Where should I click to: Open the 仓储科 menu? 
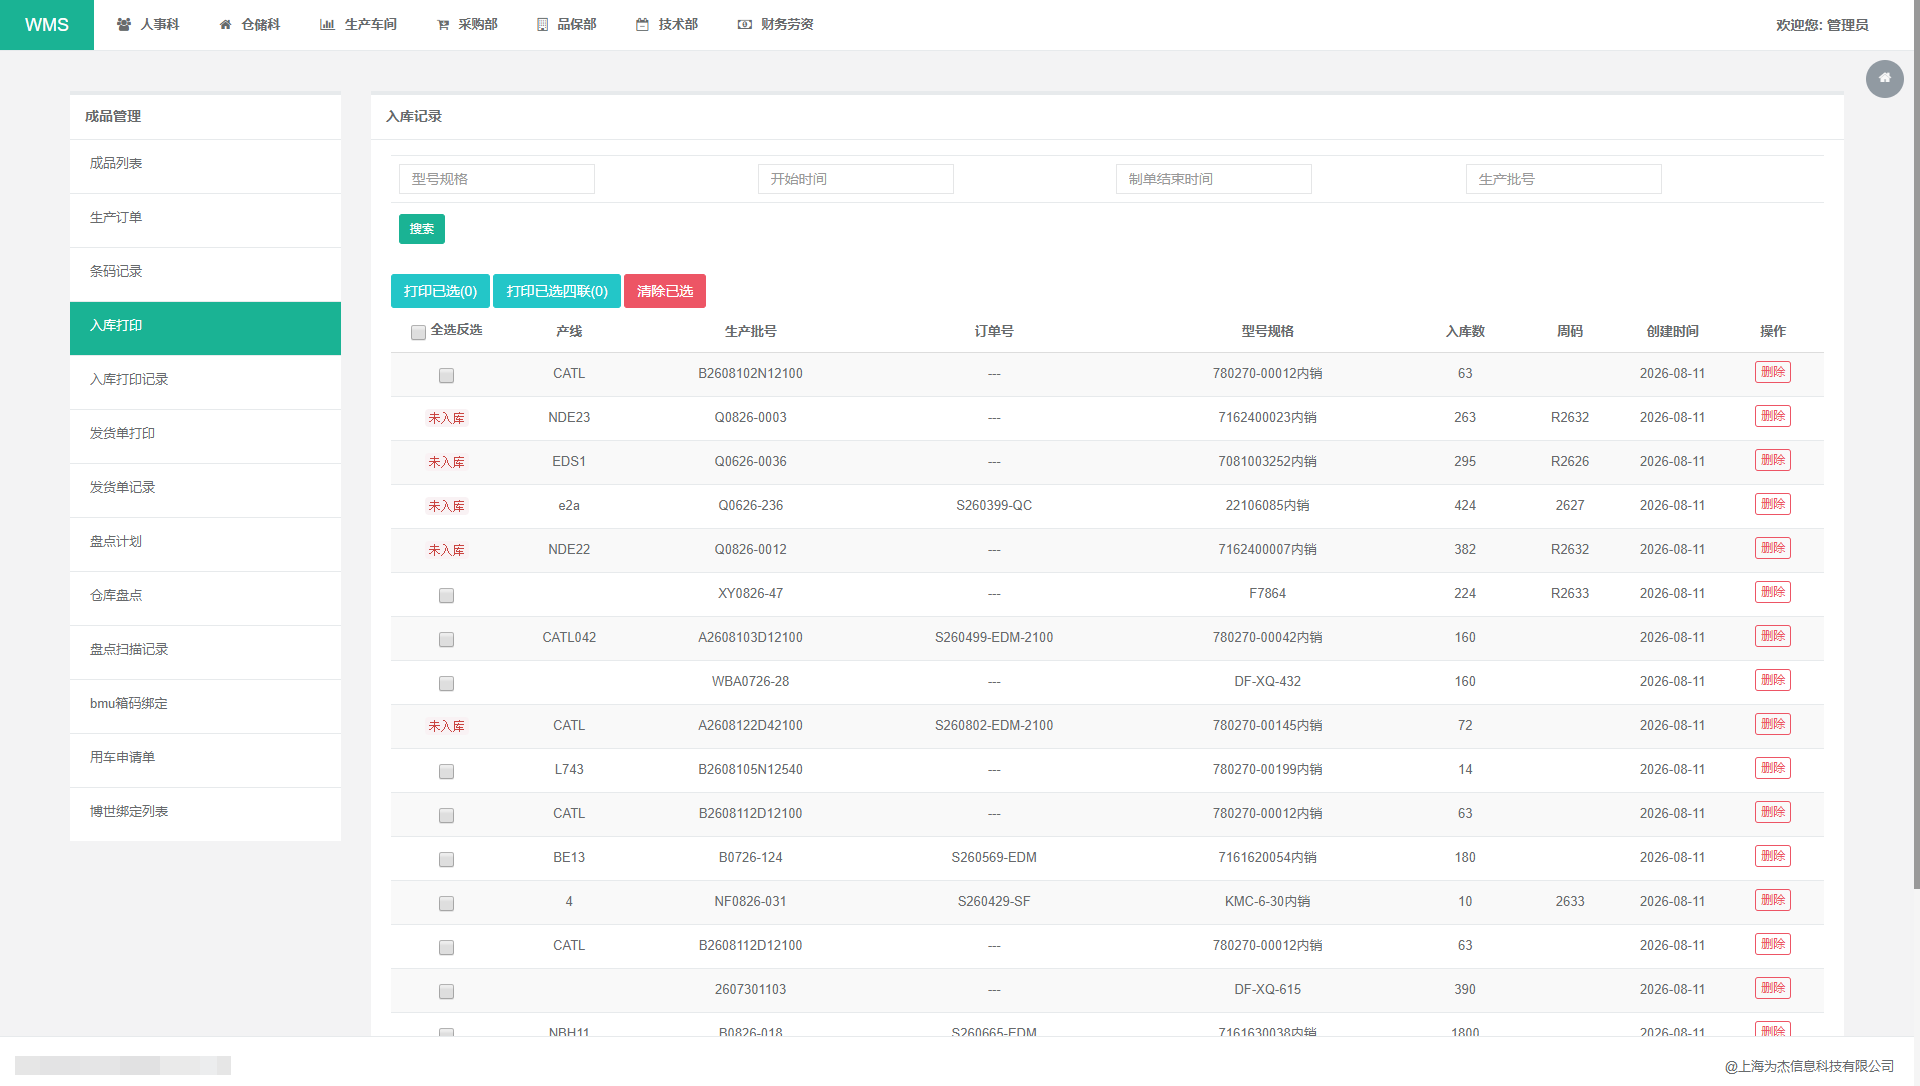pyautogui.click(x=249, y=25)
